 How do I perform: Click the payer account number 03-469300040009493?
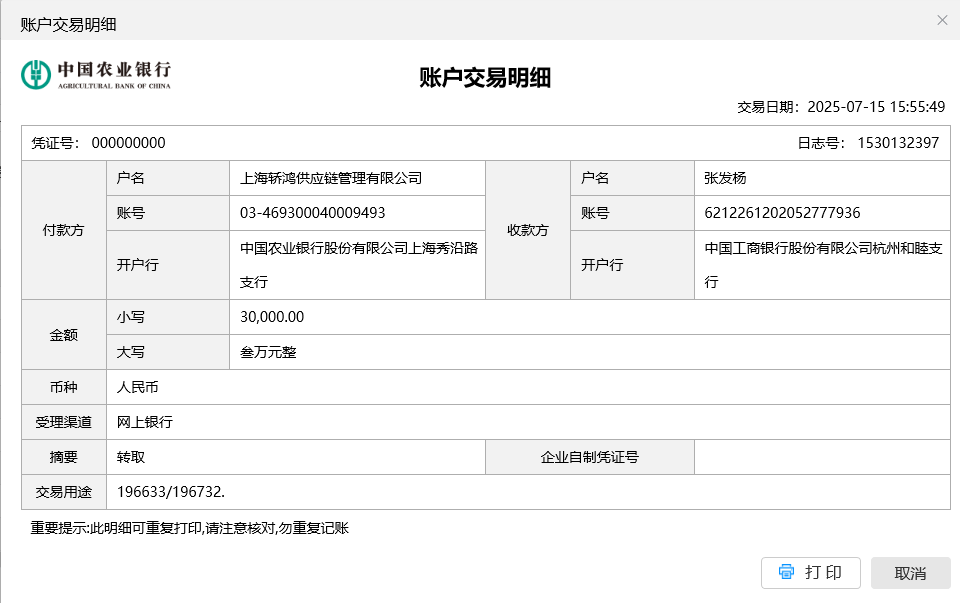(x=313, y=213)
